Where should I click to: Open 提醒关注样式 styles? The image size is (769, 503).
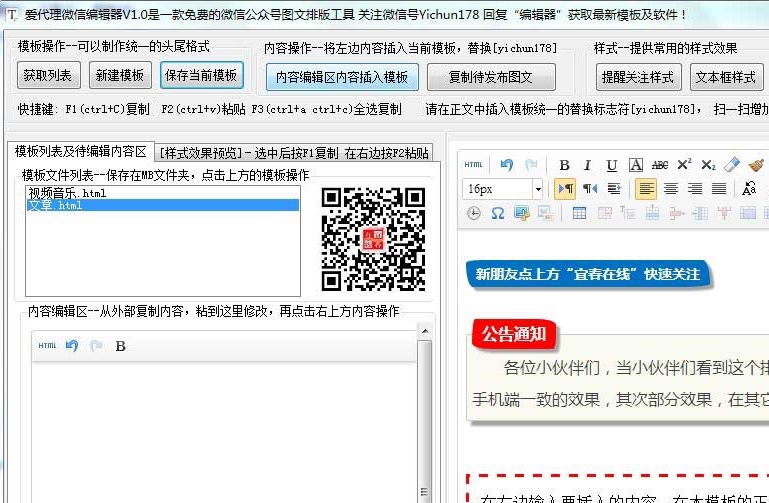tap(639, 77)
